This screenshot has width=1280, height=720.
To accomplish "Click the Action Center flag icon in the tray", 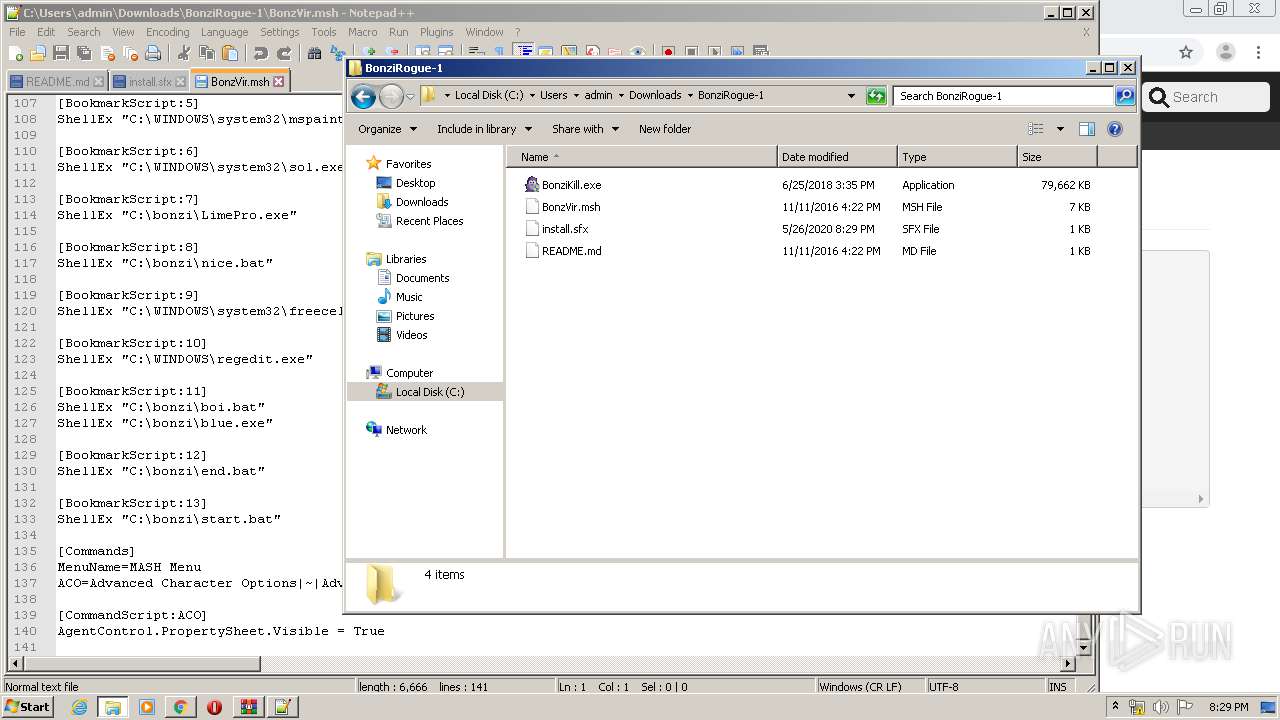I will click(1185, 707).
